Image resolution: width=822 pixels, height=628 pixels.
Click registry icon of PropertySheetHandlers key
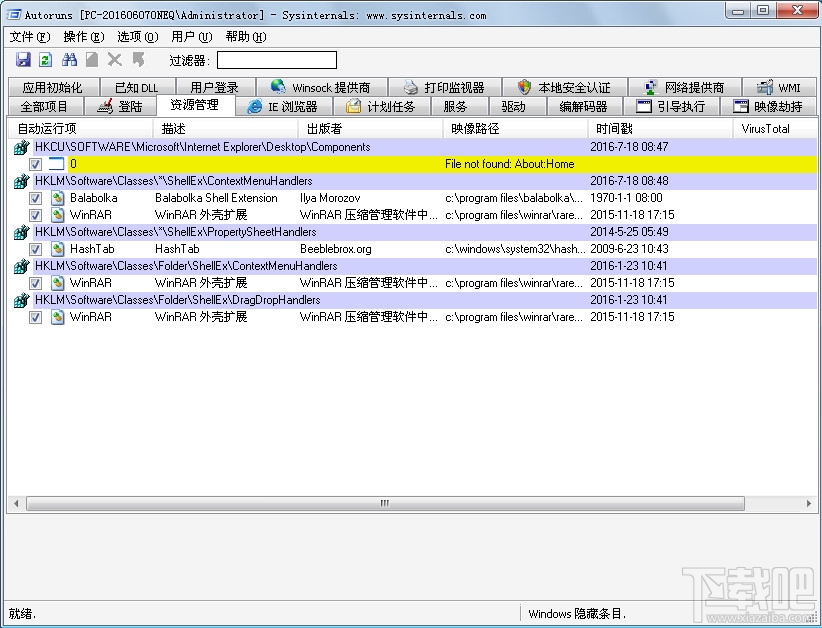pos(21,232)
